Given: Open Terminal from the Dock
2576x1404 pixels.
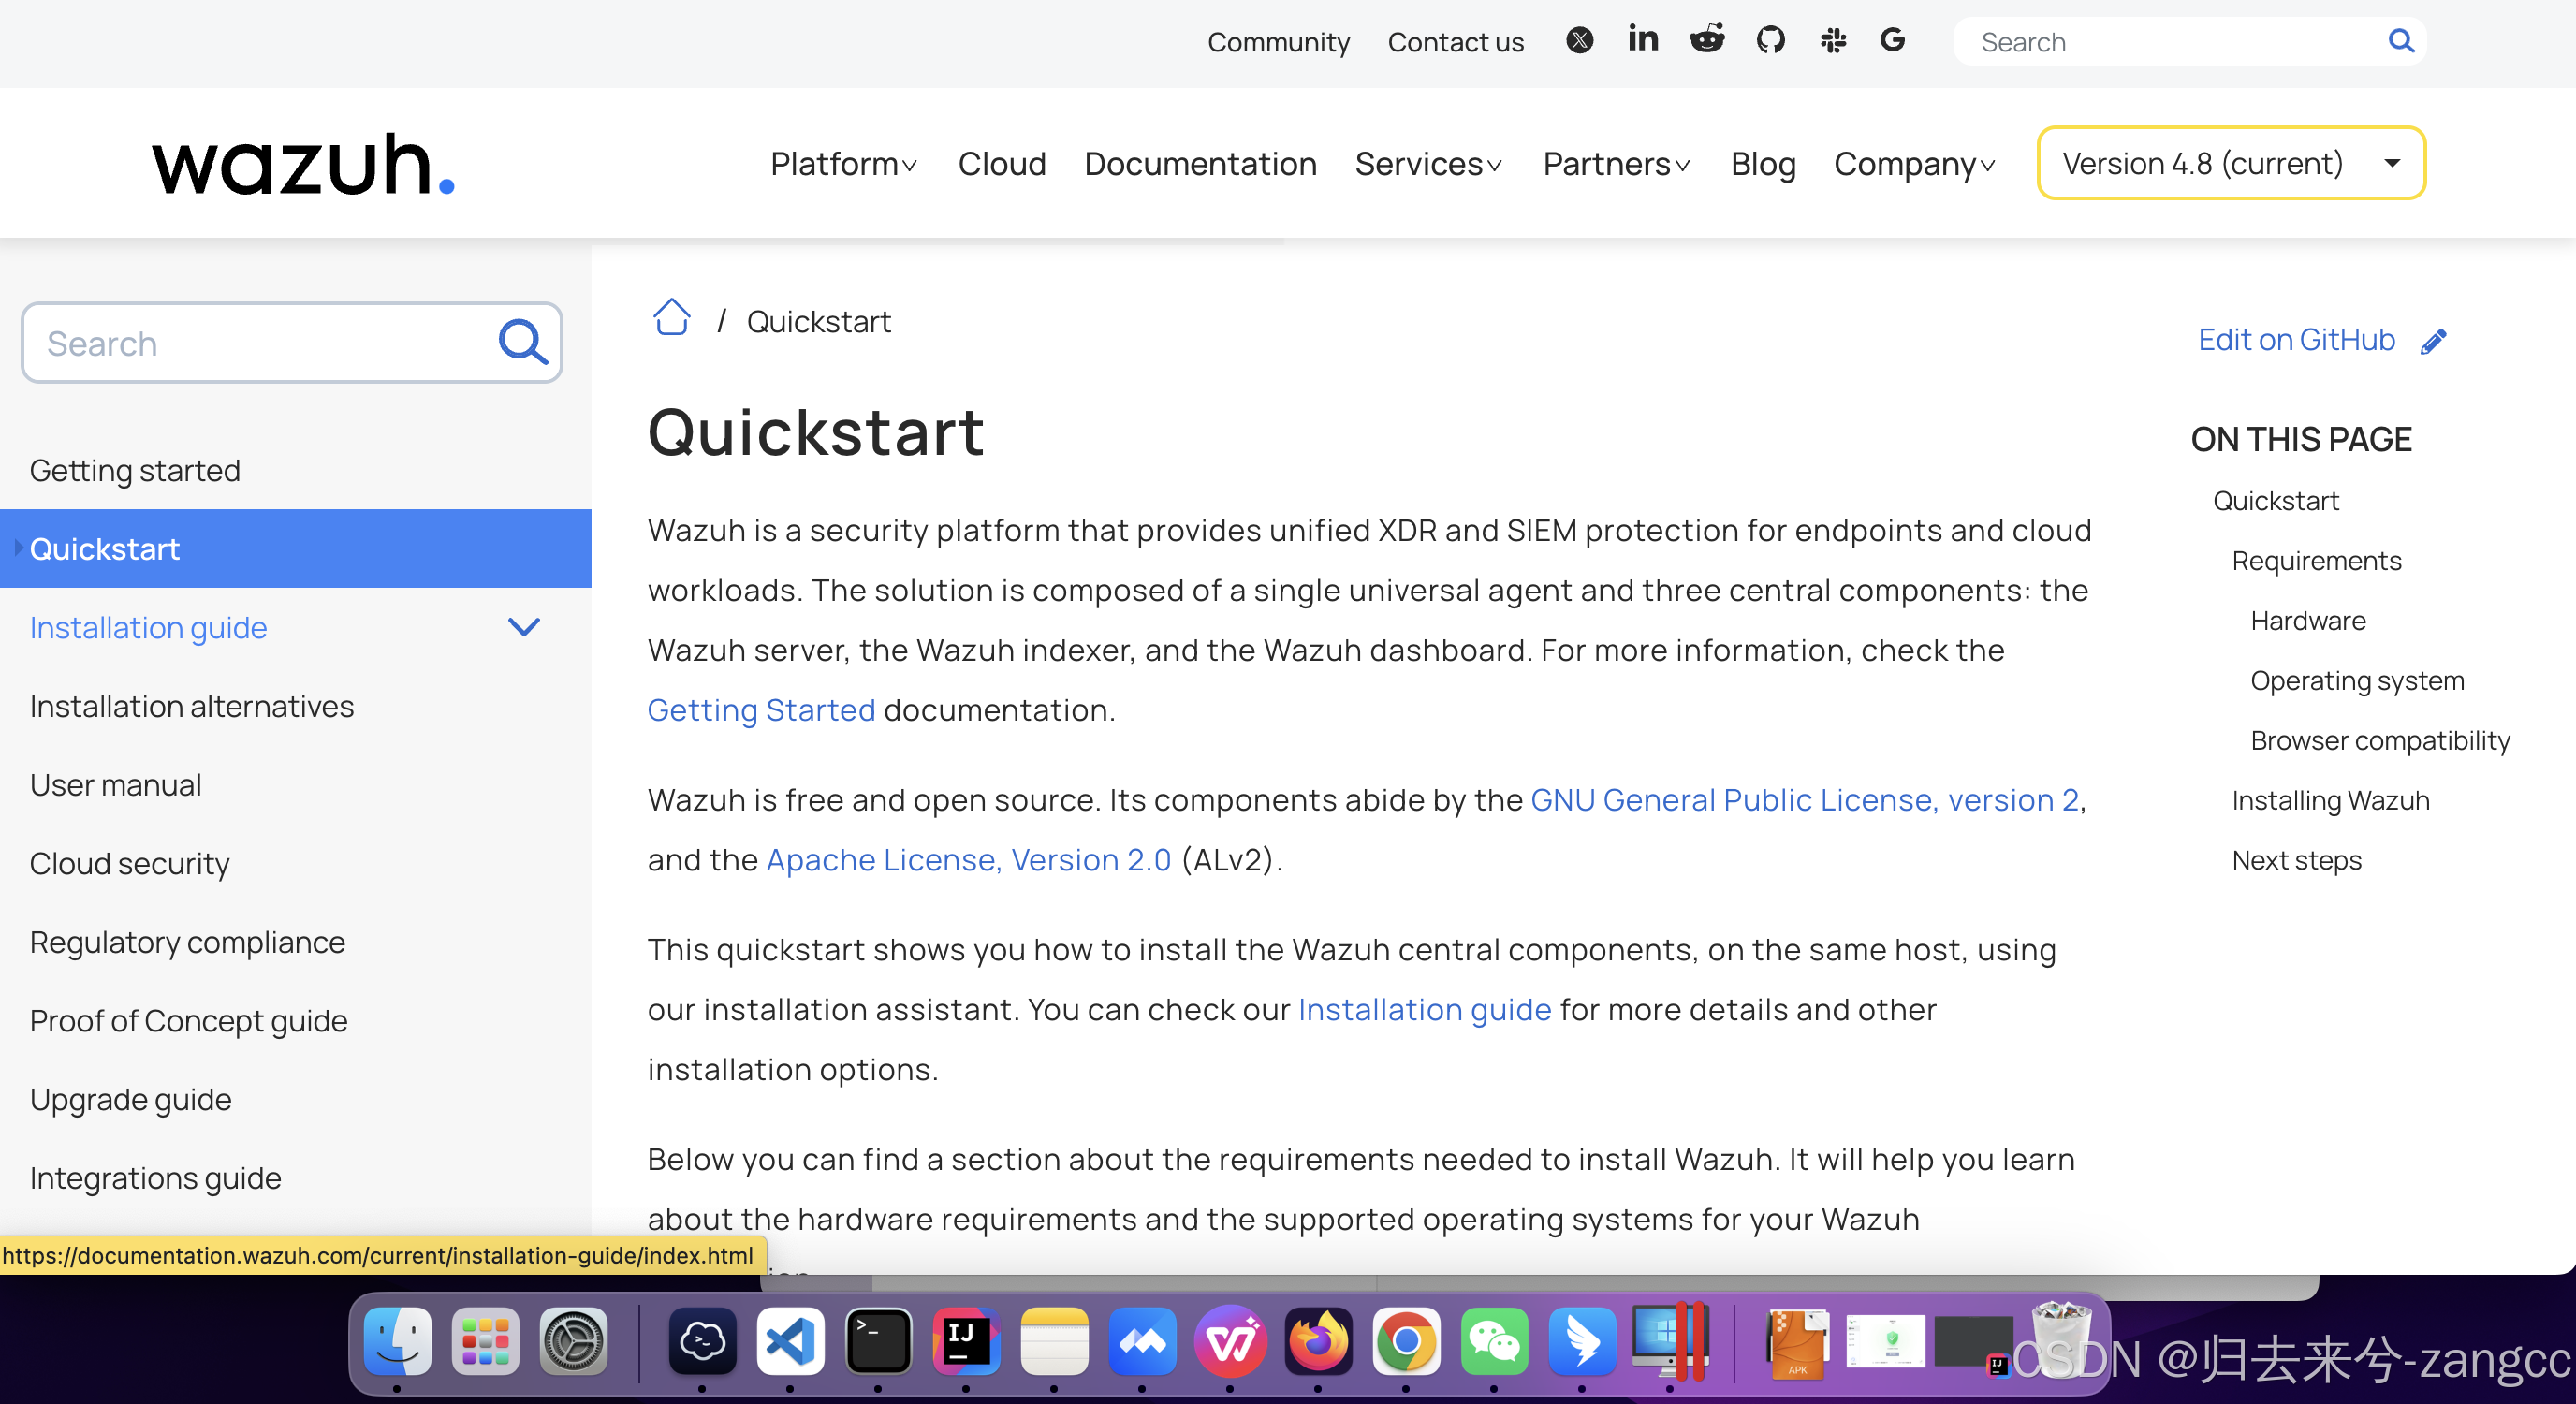Looking at the screenshot, I should point(878,1341).
